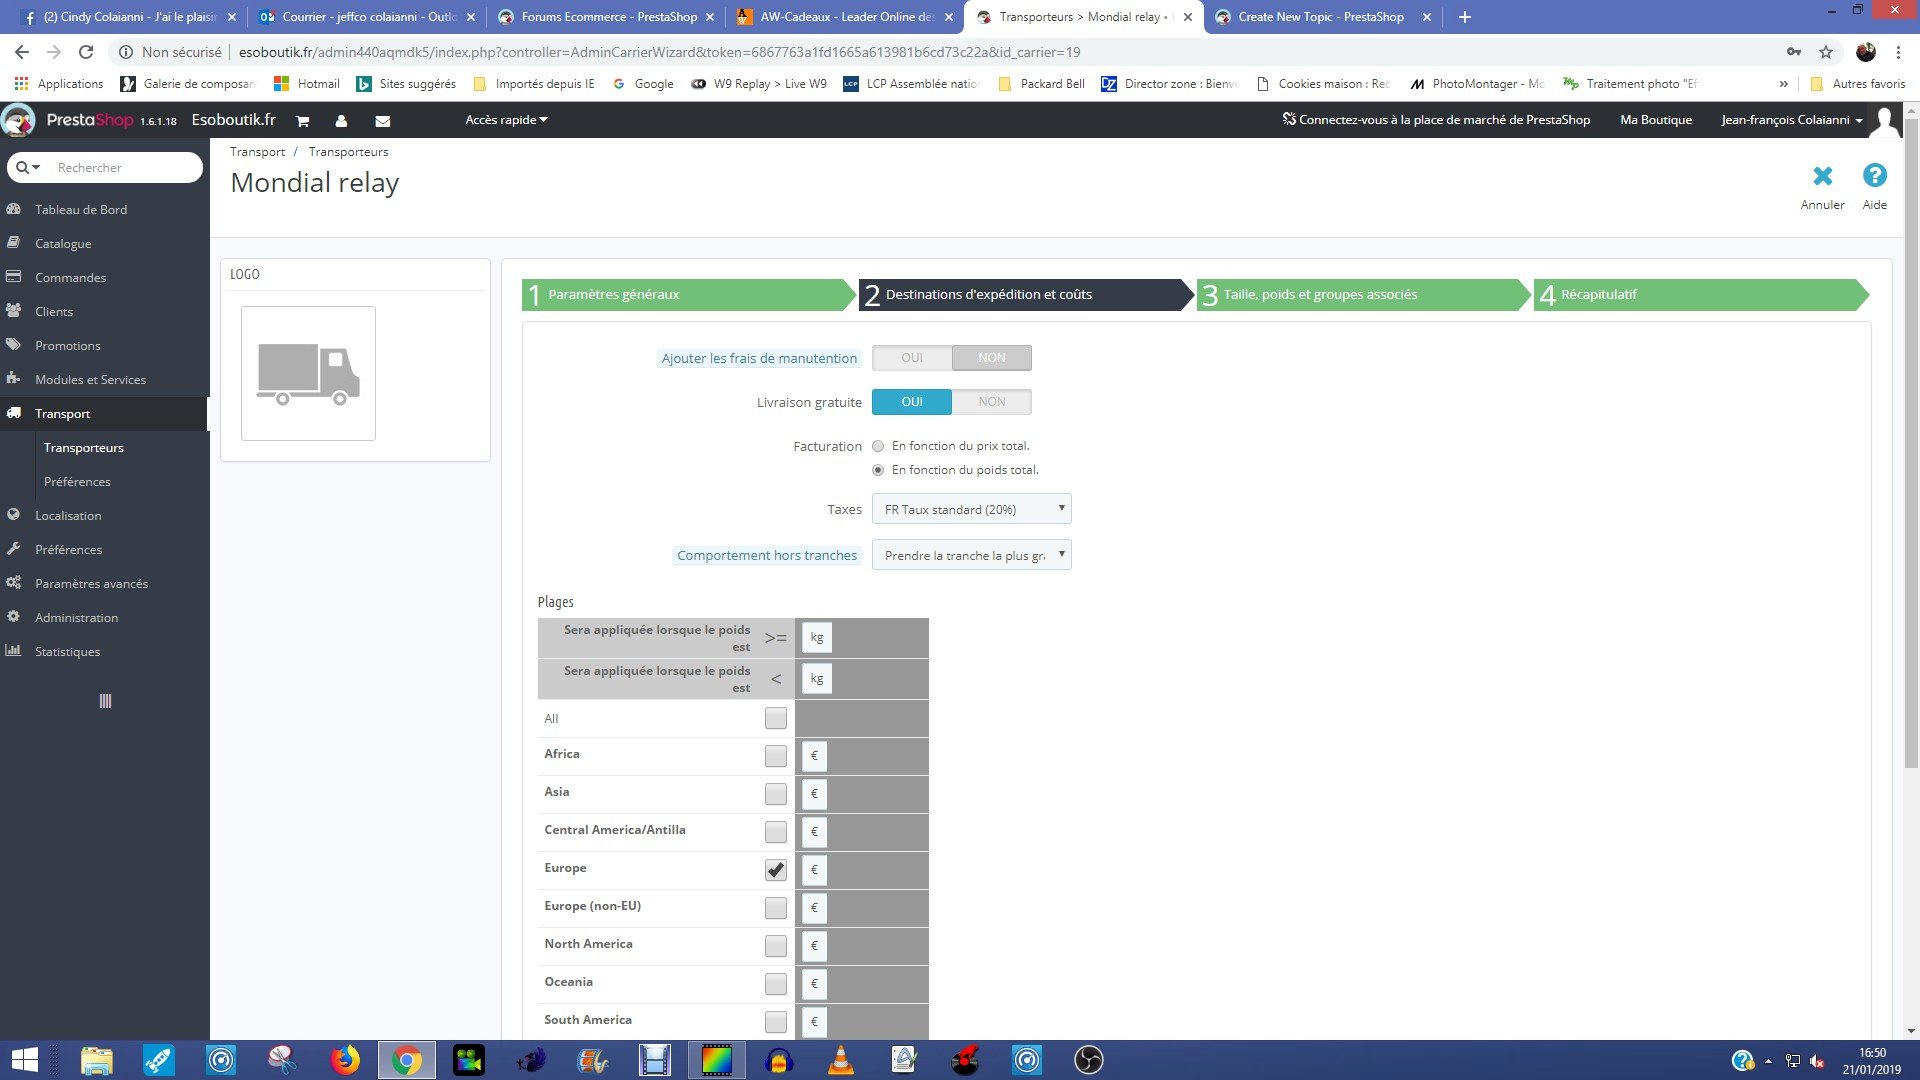Click the blue Annuler X icon

click(x=1822, y=176)
